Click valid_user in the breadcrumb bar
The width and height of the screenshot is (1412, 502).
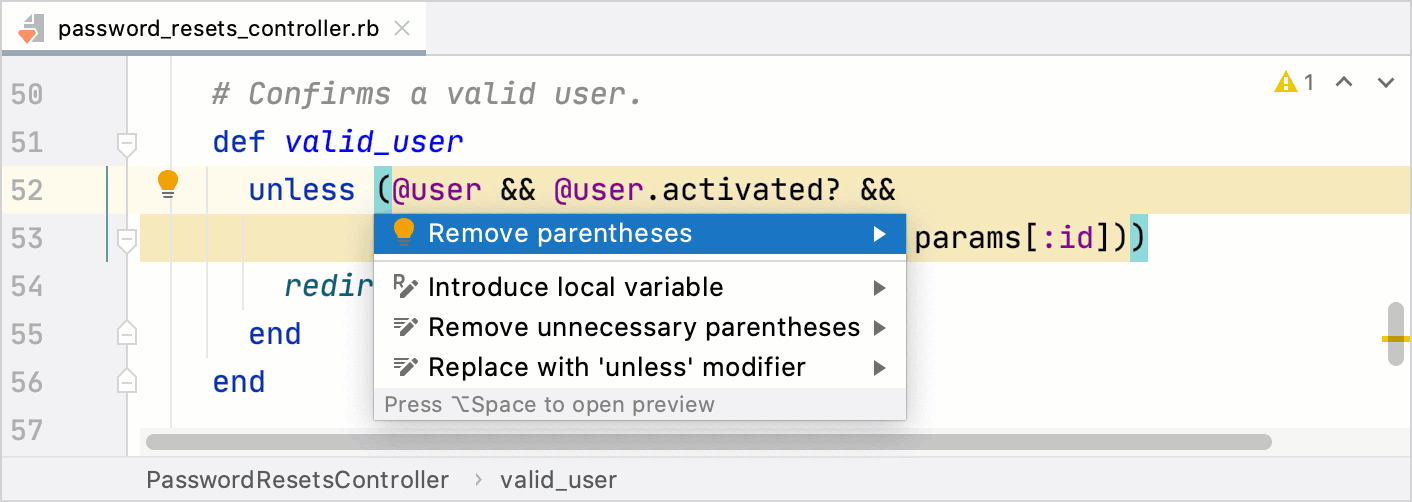[x=558, y=480]
